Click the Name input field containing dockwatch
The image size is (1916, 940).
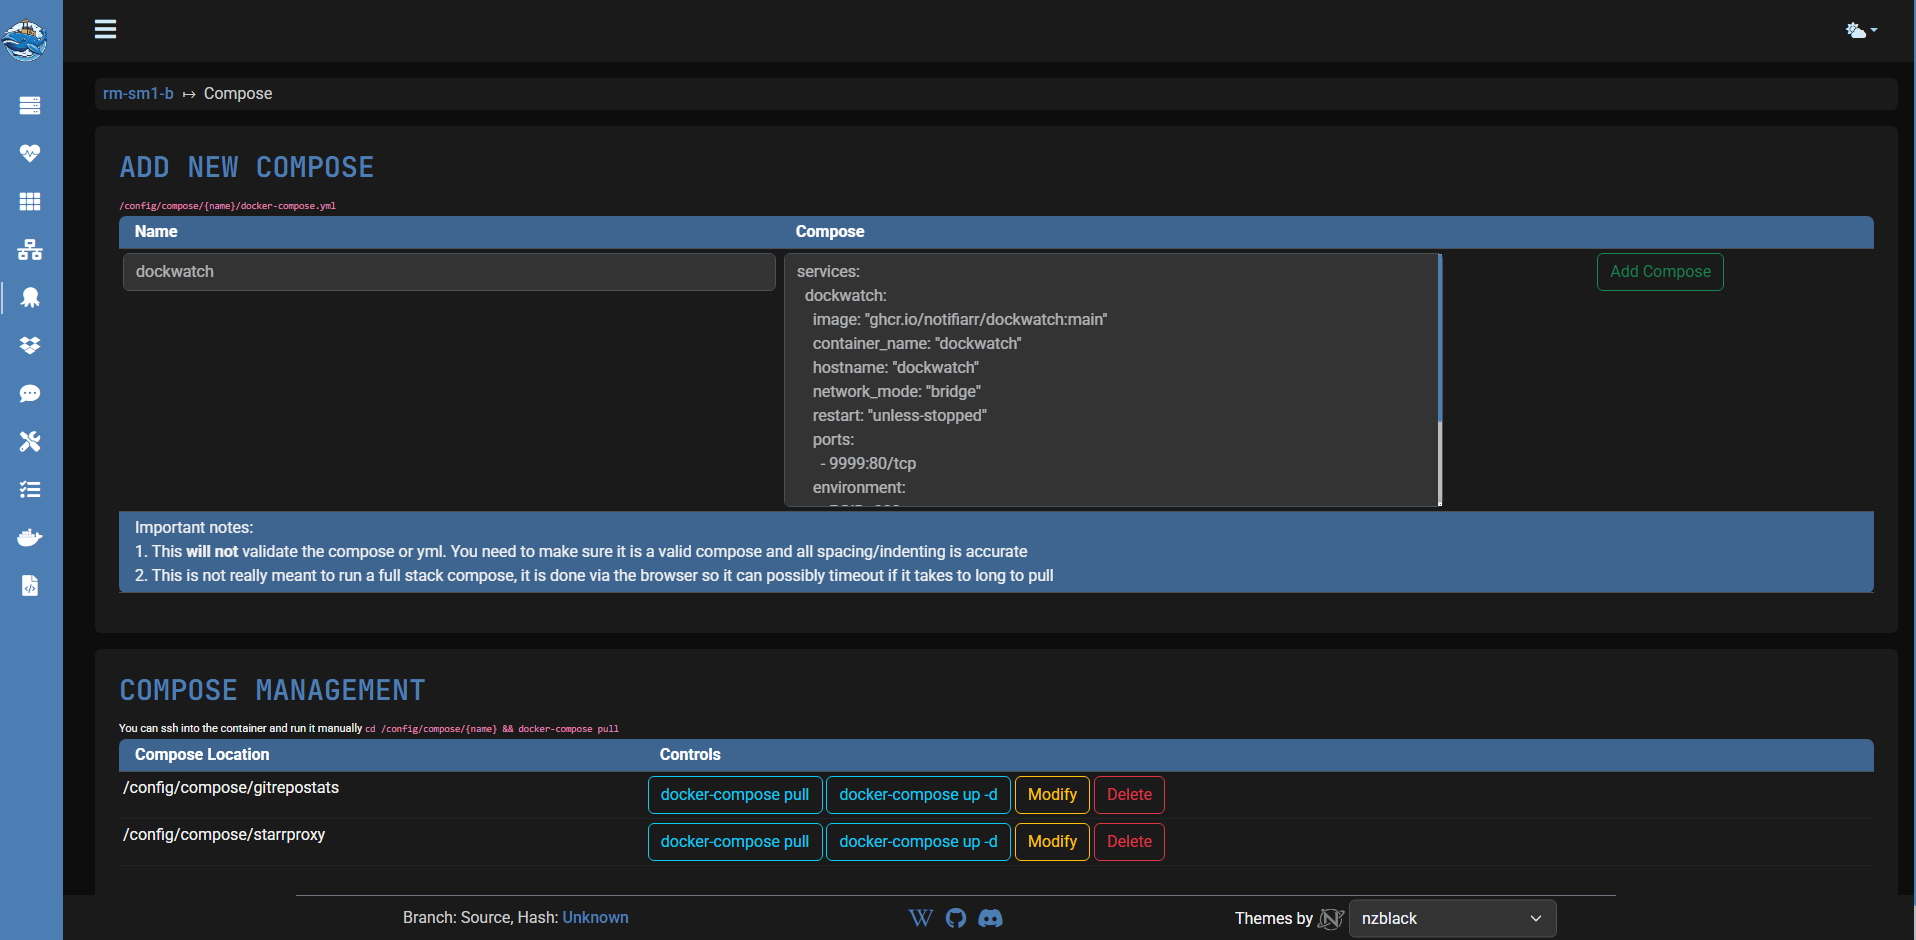[449, 272]
